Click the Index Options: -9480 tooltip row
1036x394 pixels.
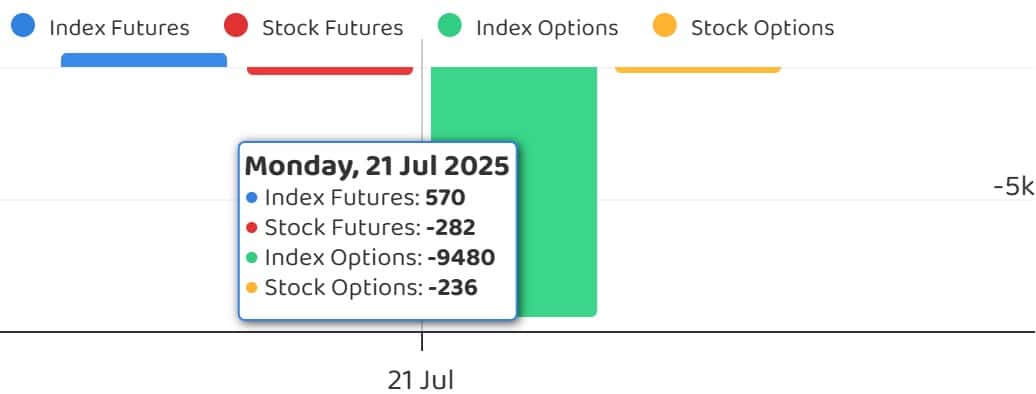pos(370,258)
